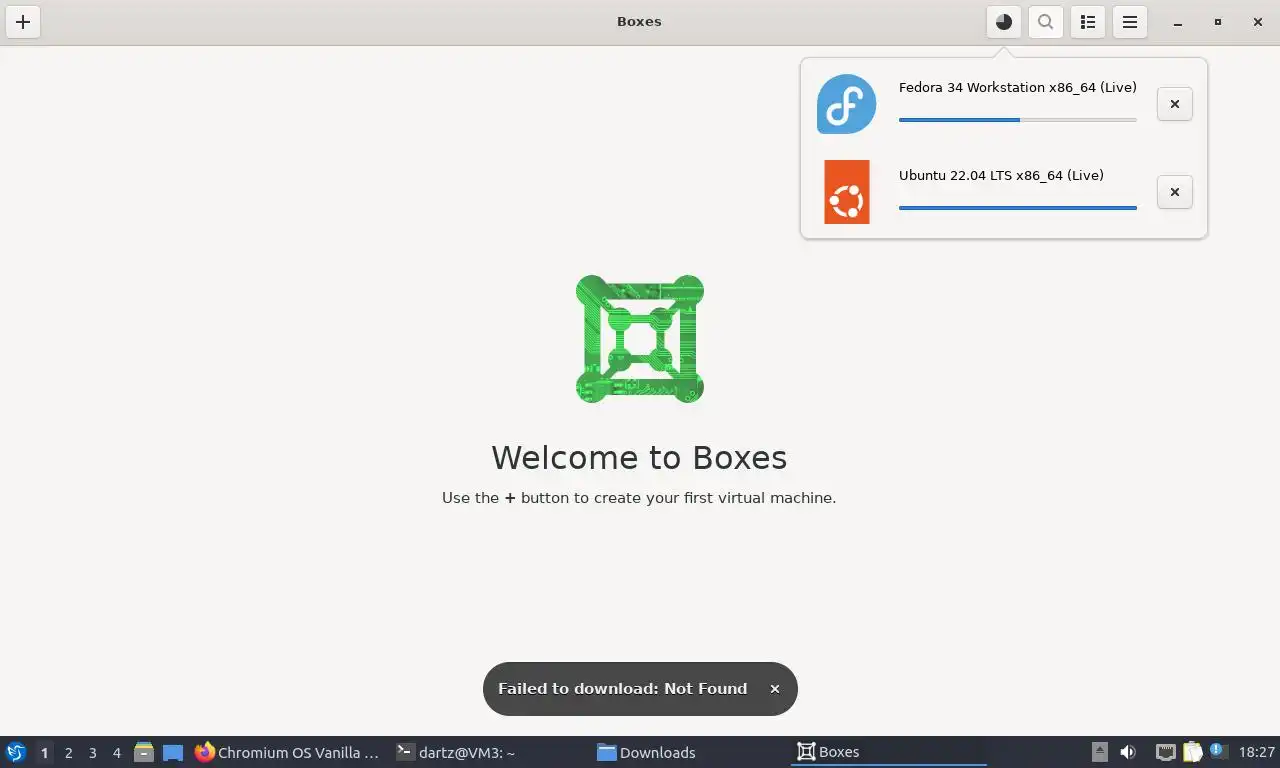This screenshot has height=768, width=1280.
Task: Open the Lubuntu start menu icon
Action: 16,753
